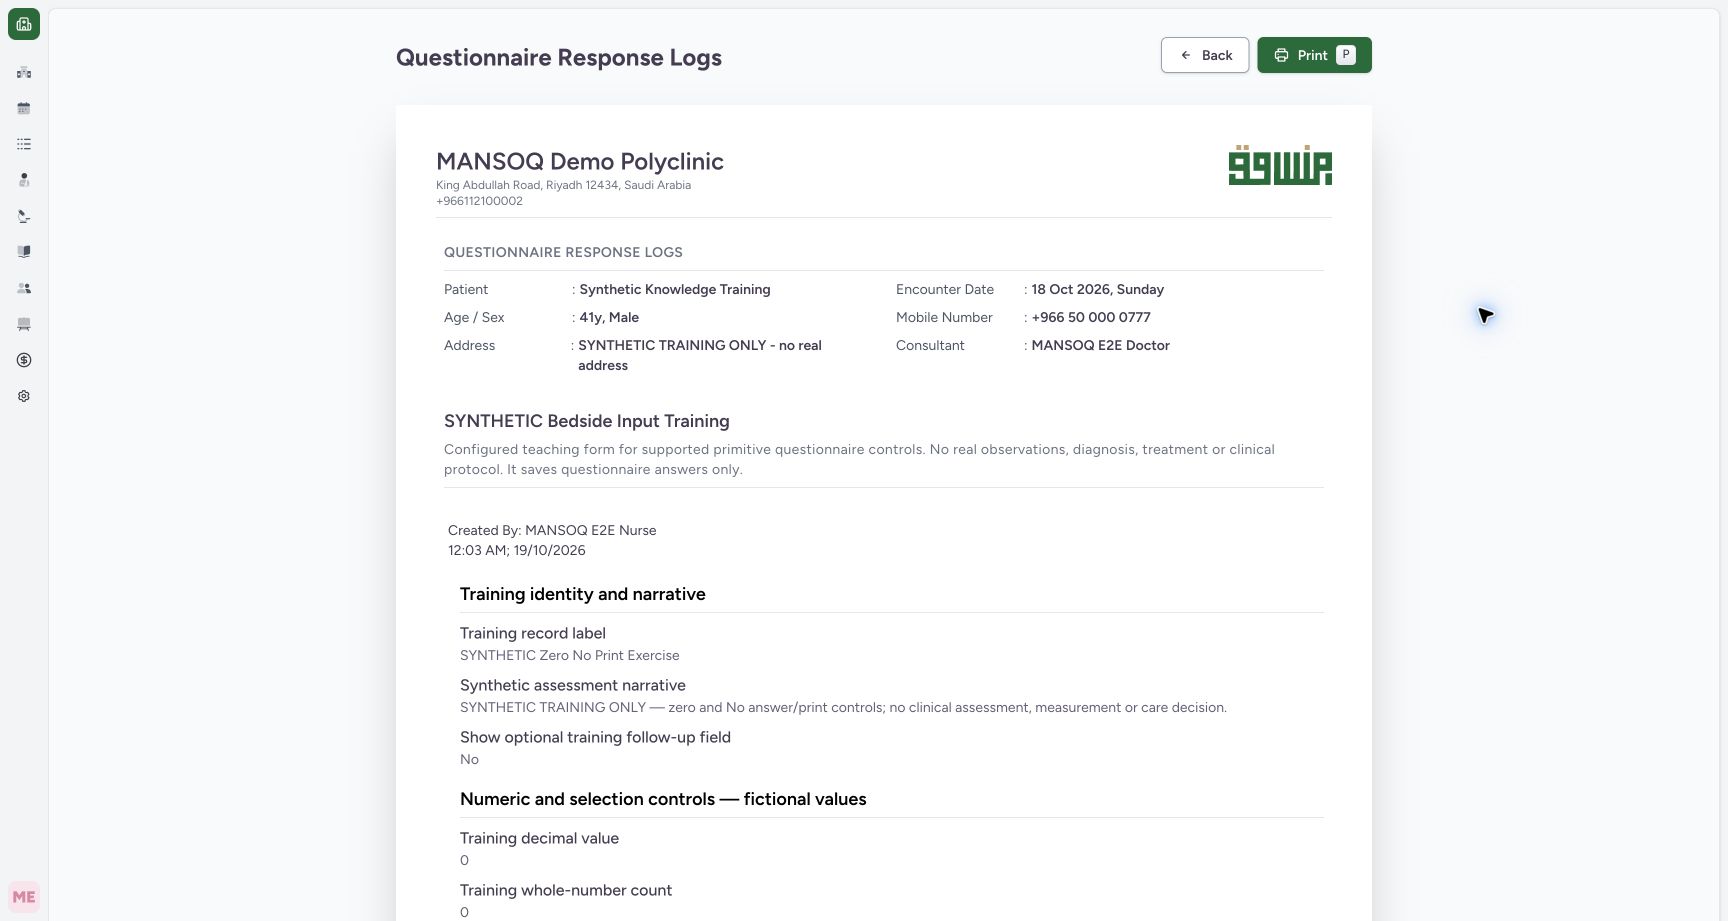Click the 41y, Male value
Screen dimensions: 1728x921
[609, 317]
